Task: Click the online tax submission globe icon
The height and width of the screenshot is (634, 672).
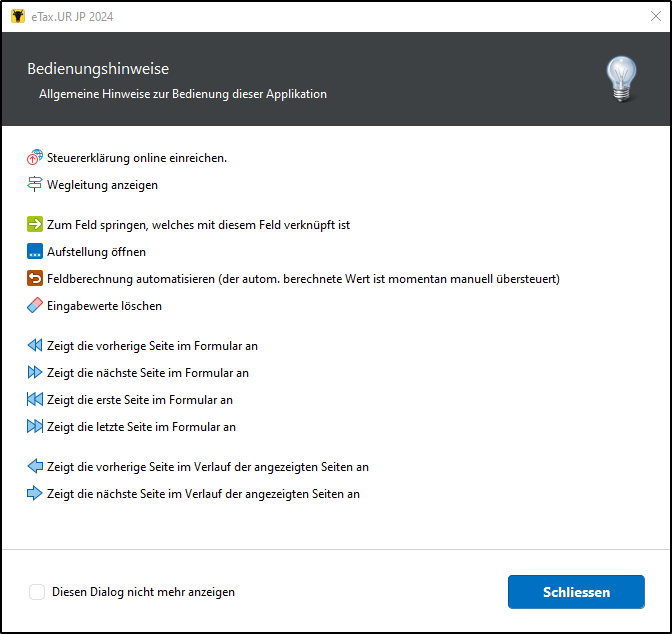Action: (x=35, y=157)
